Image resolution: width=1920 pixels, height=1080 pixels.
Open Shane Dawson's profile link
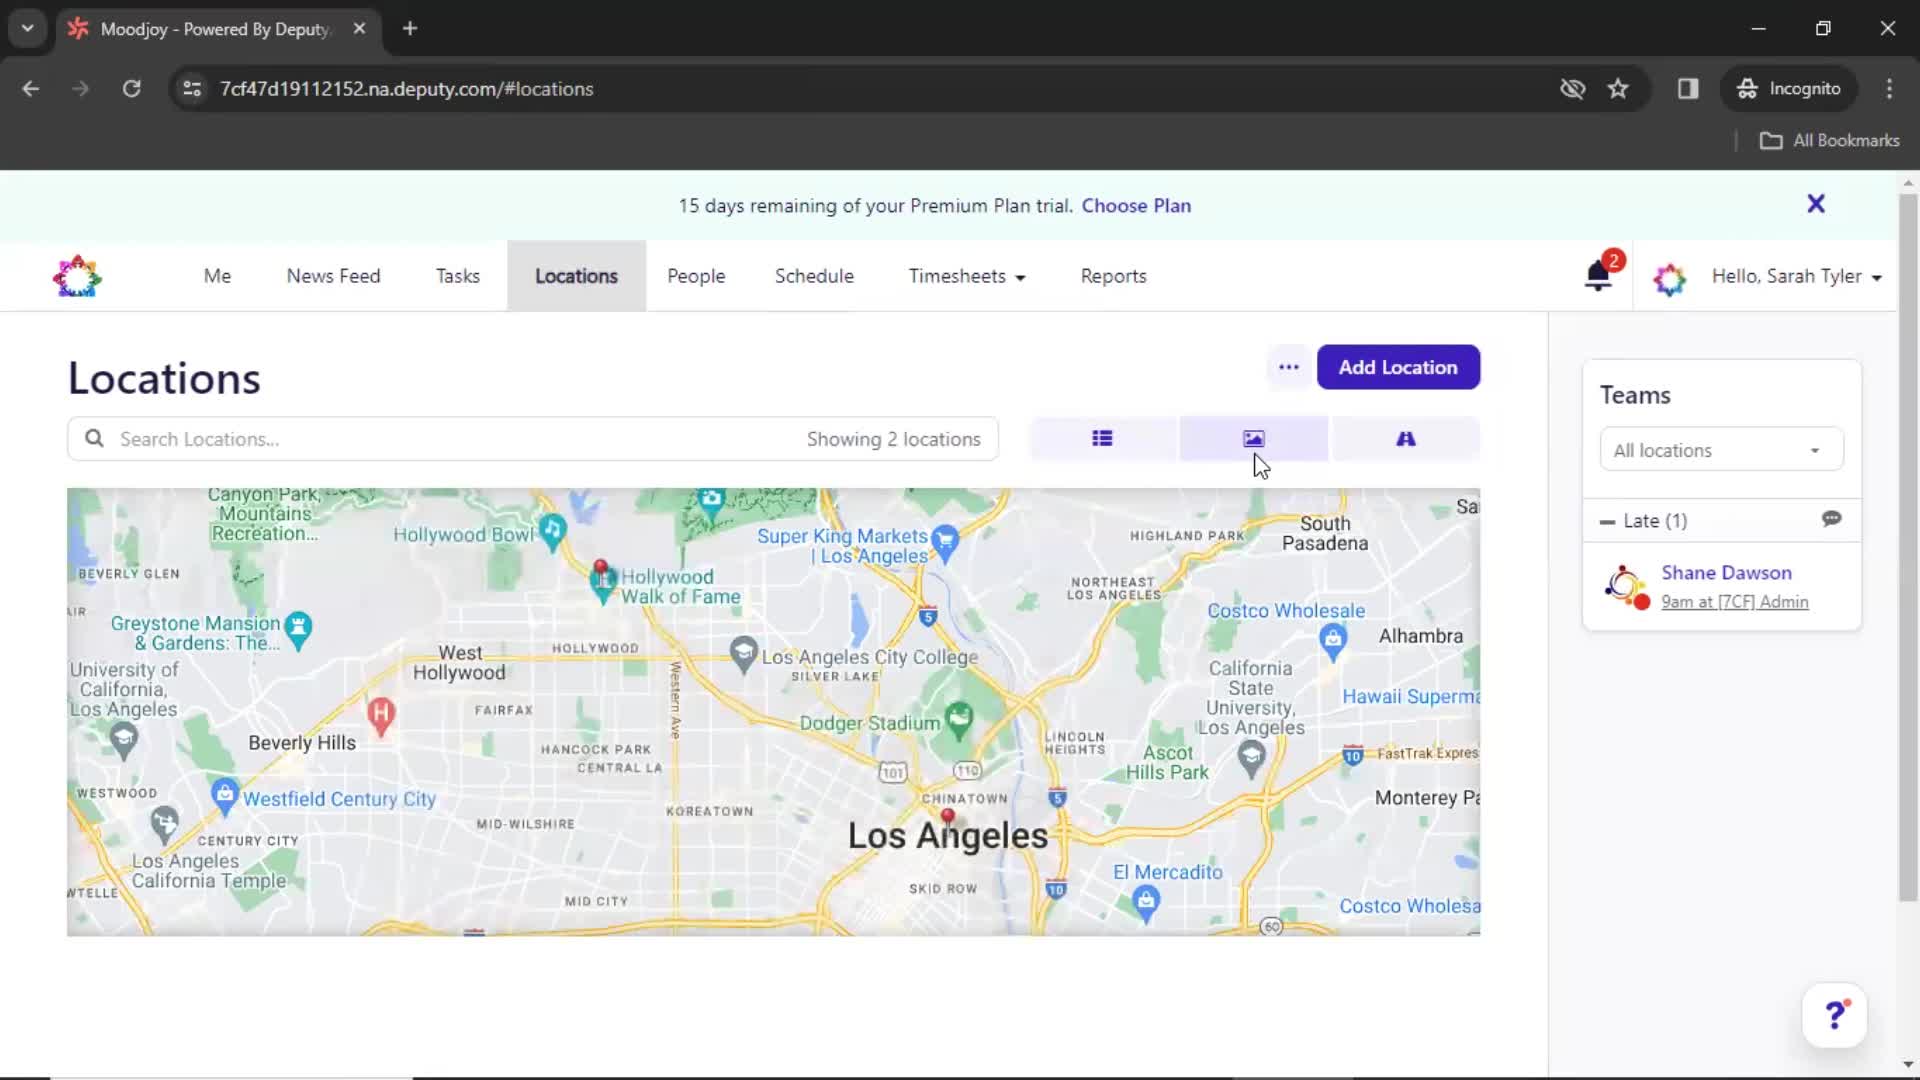tap(1726, 573)
